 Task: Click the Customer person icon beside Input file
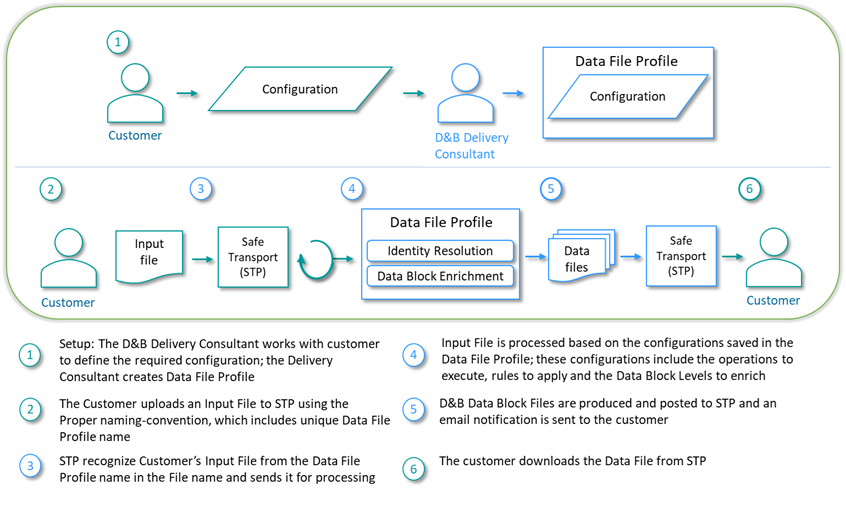[x=69, y=258]
